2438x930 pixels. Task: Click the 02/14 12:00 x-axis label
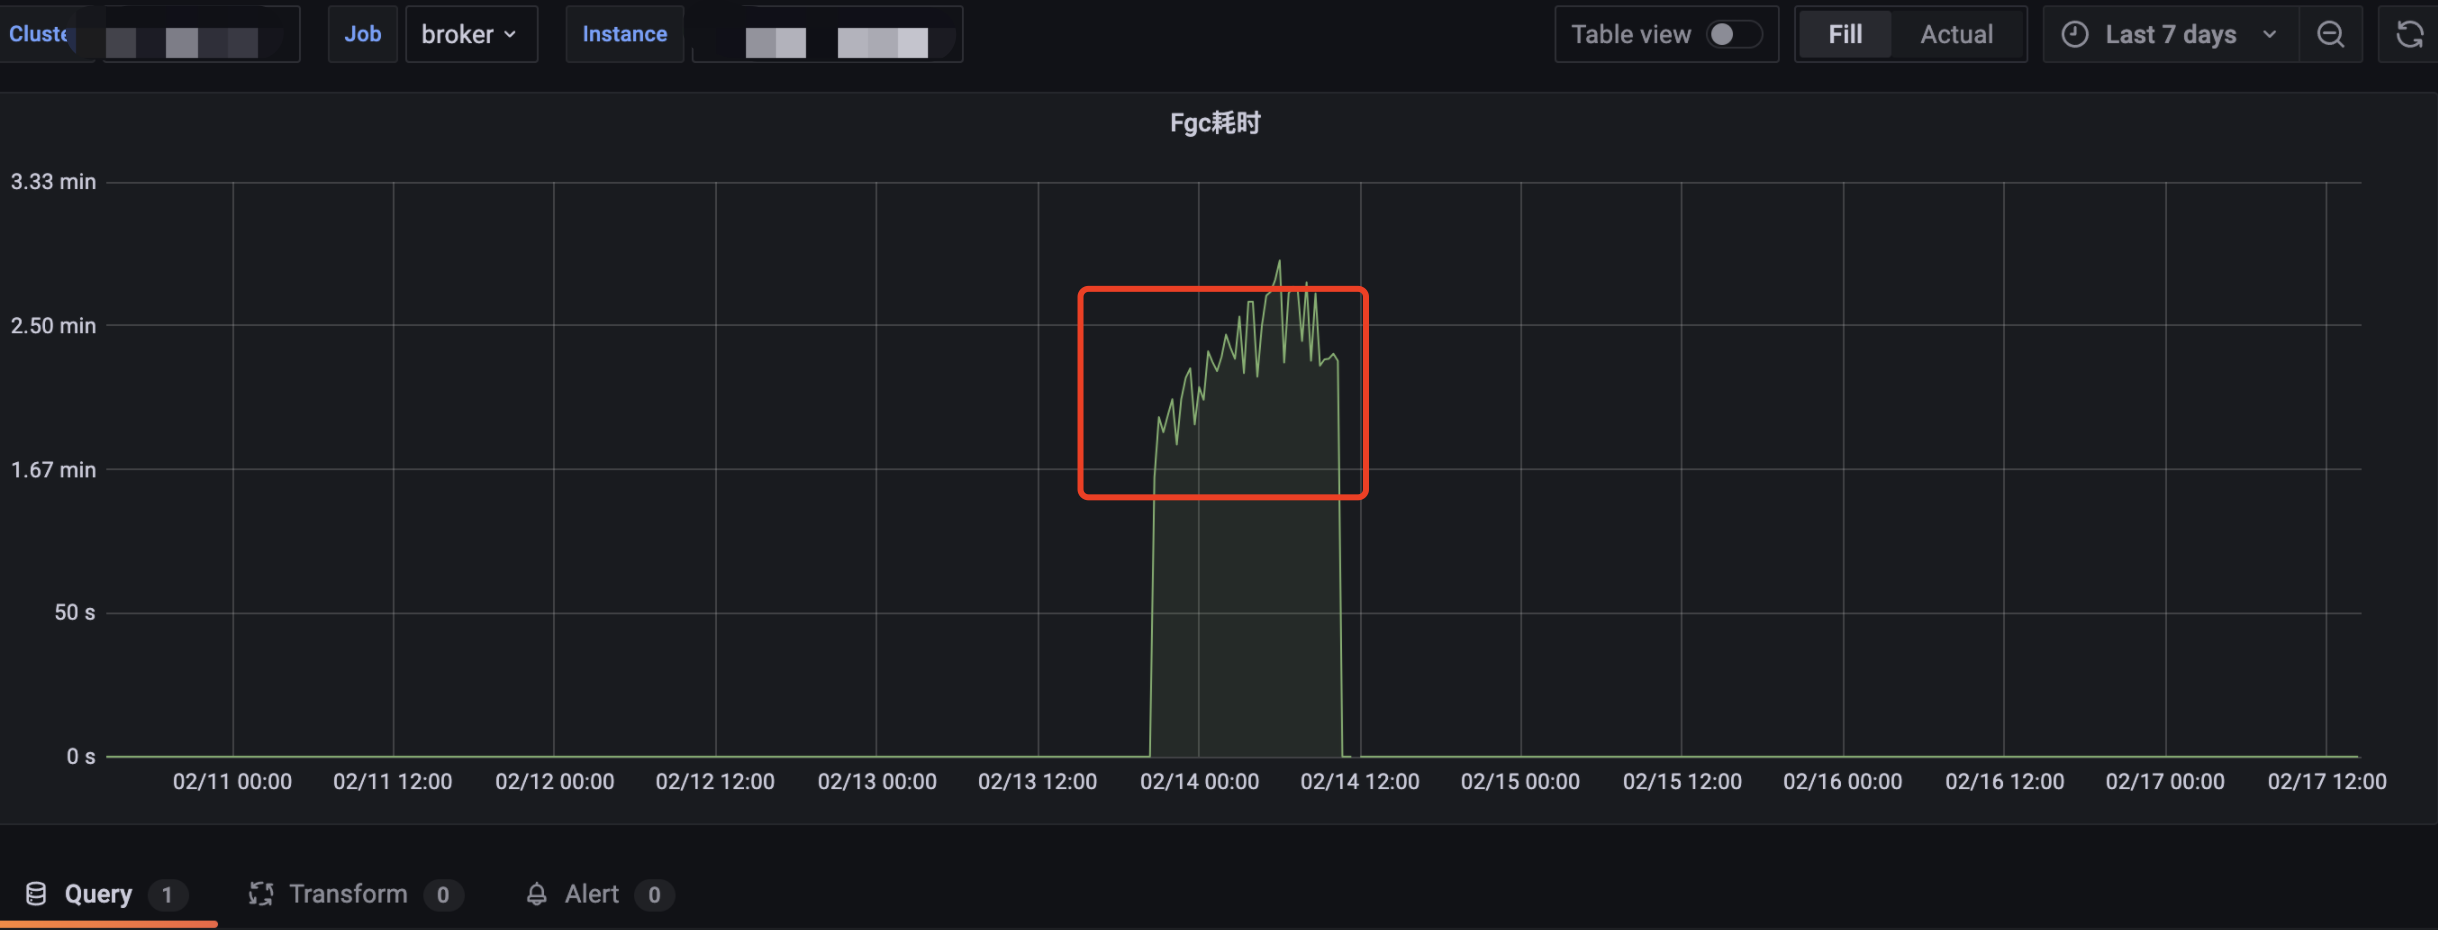point(1360,782)
